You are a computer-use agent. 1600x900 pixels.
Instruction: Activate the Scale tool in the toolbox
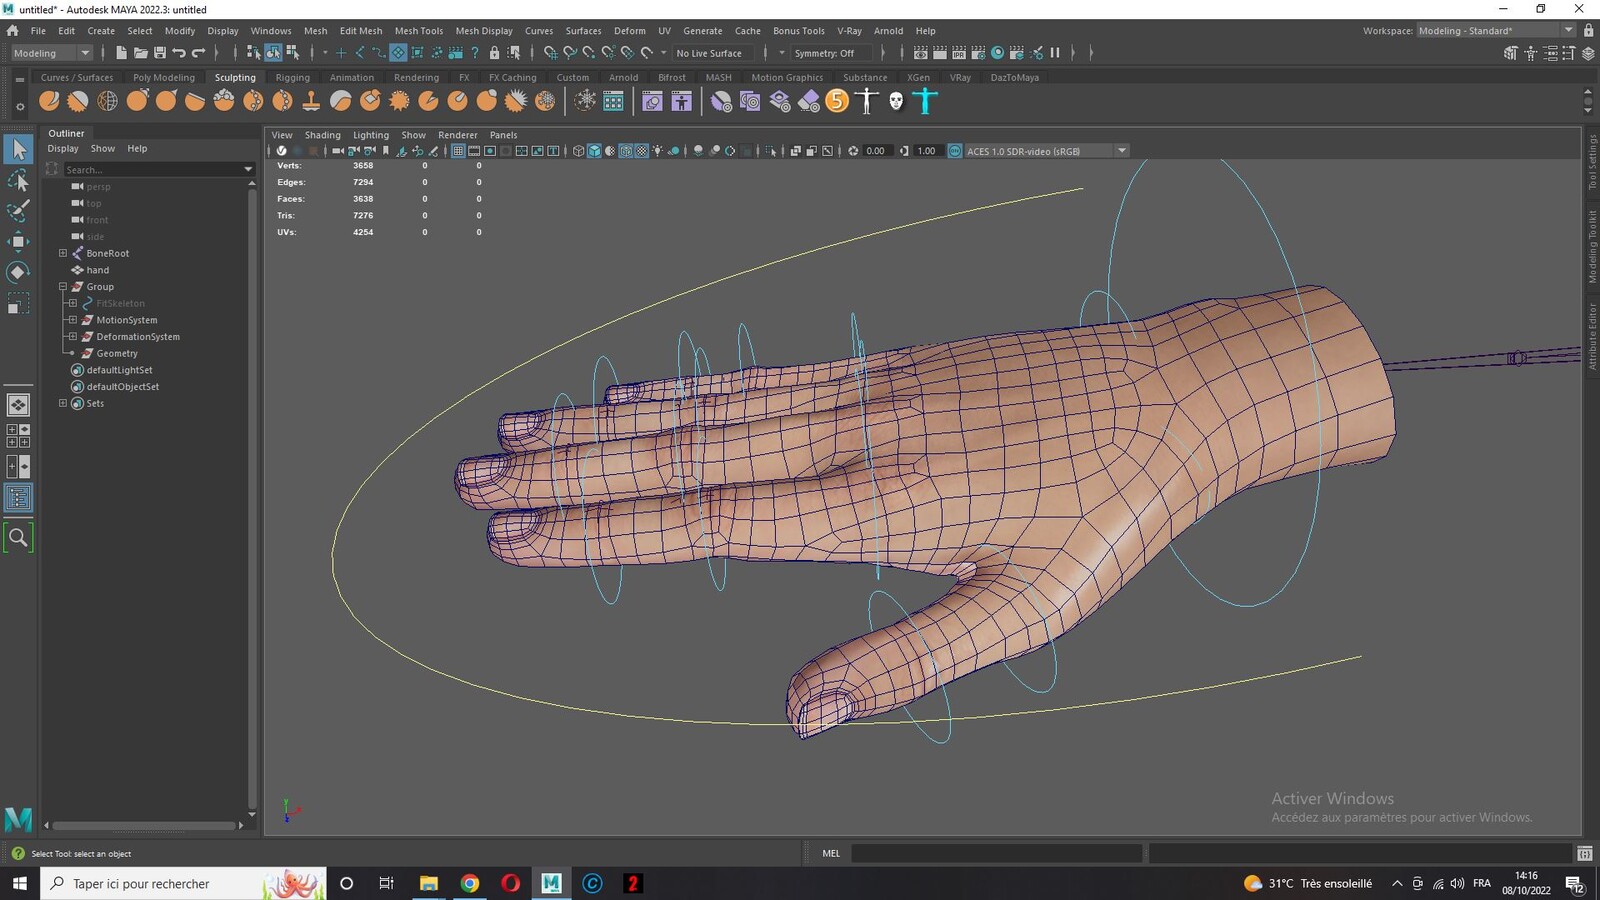pos(18,303)
